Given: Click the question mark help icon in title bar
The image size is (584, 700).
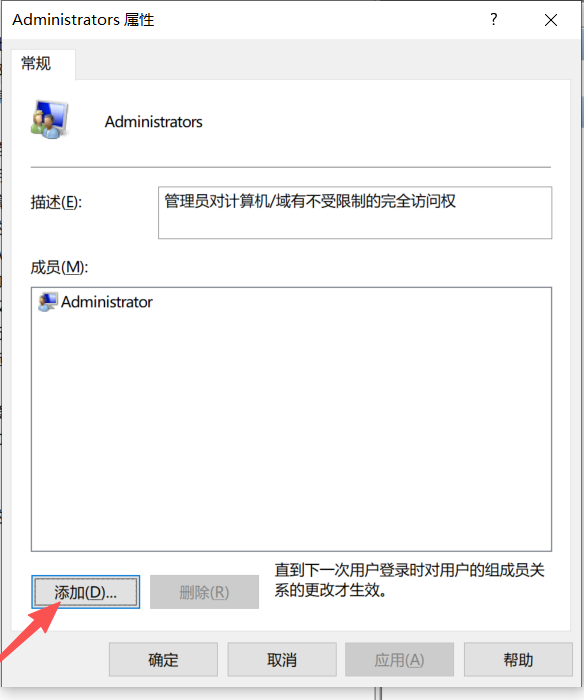Looking at the screenshot, I should click(x=493, y=20).
